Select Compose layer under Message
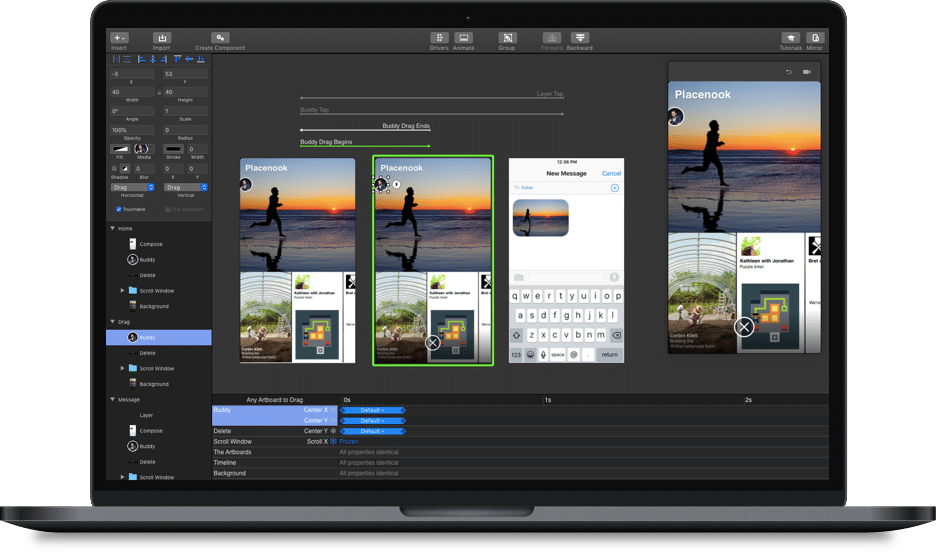The width and height of the screenshot is (936, 552). click(x=159, y=430)
